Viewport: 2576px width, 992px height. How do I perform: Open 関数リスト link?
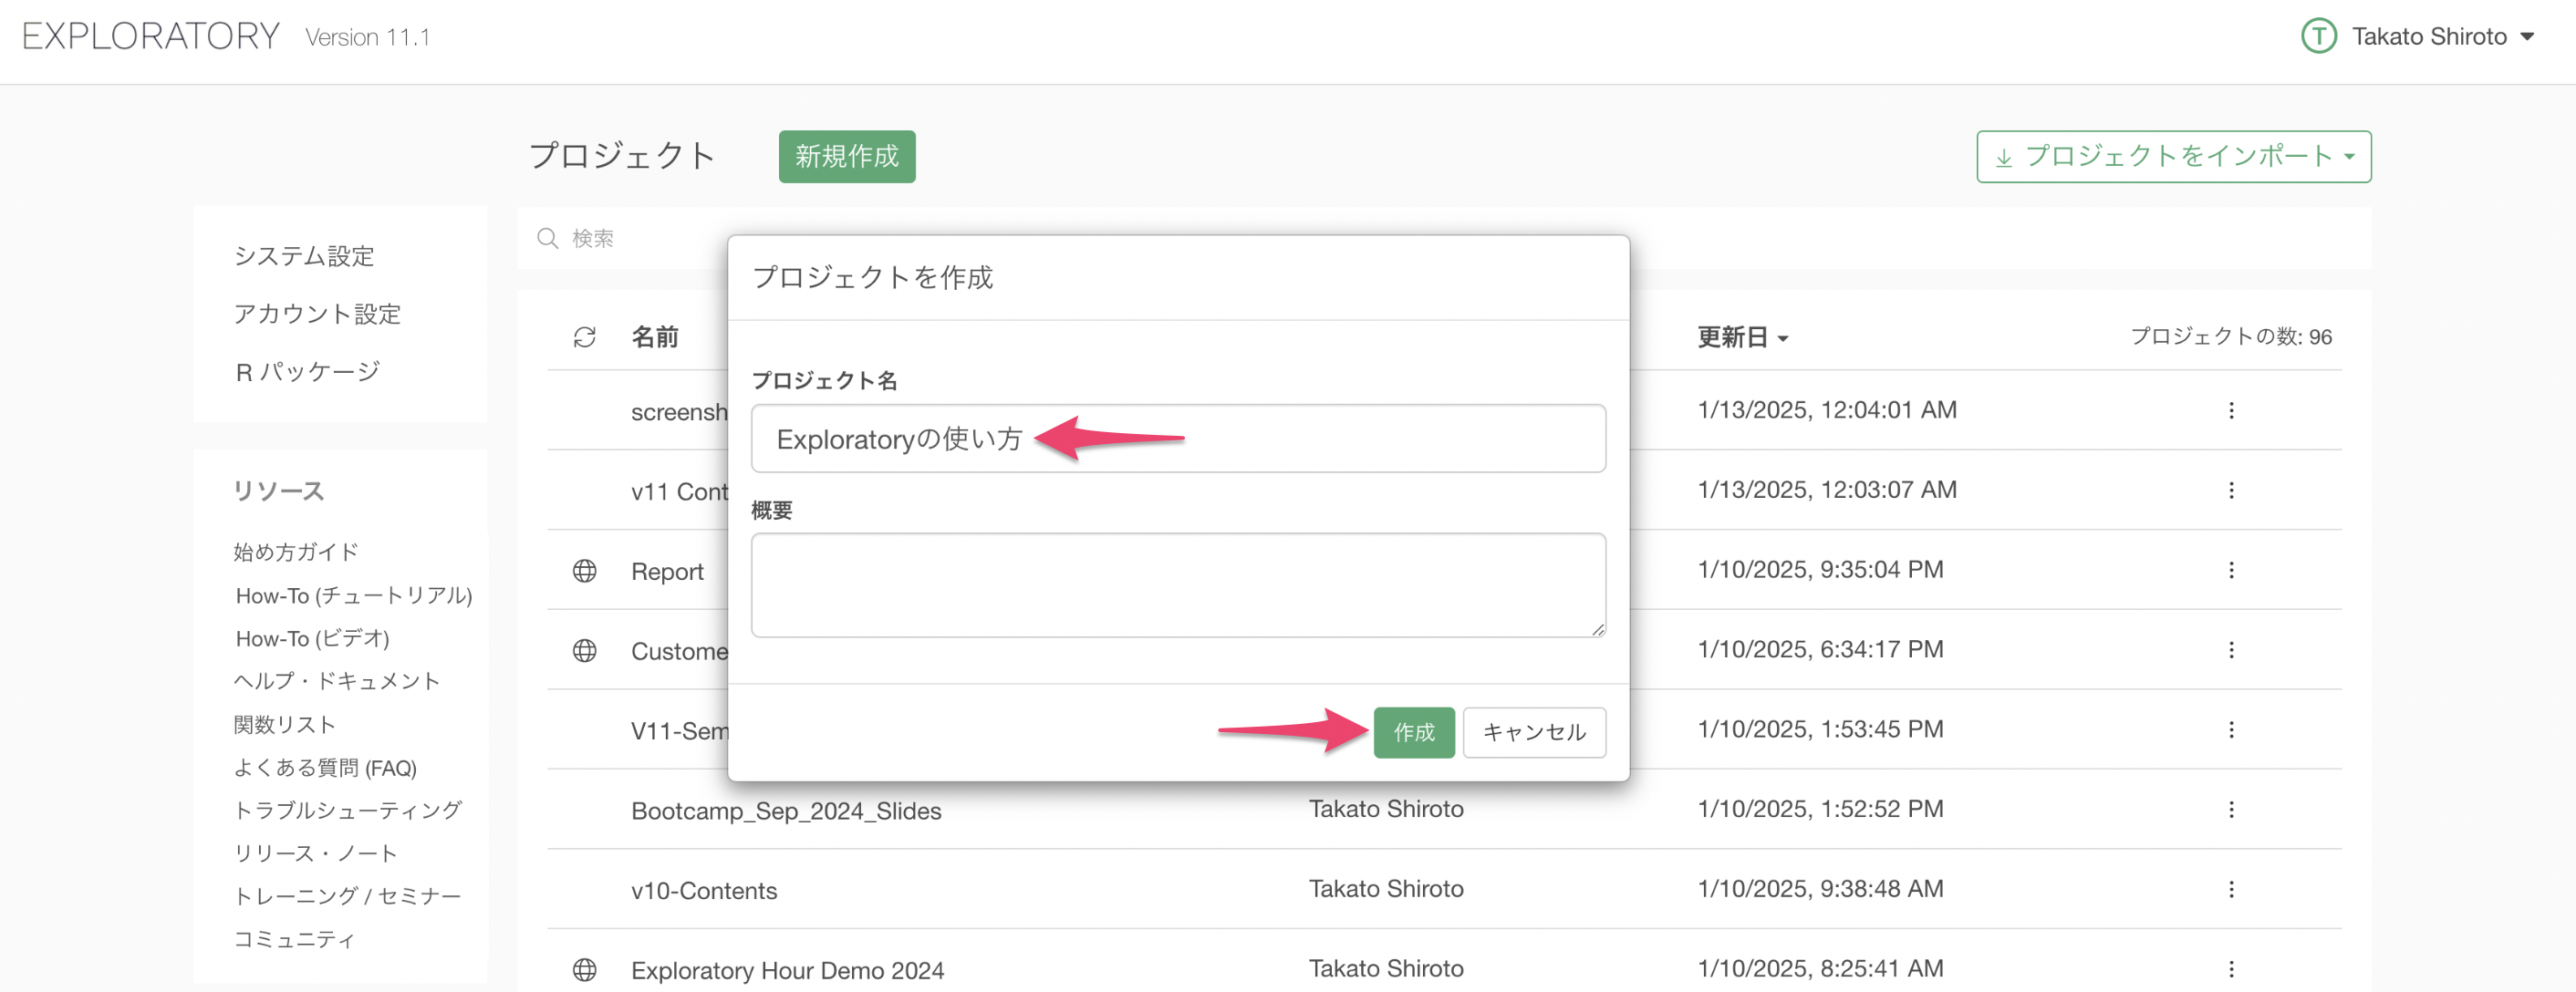285,724
